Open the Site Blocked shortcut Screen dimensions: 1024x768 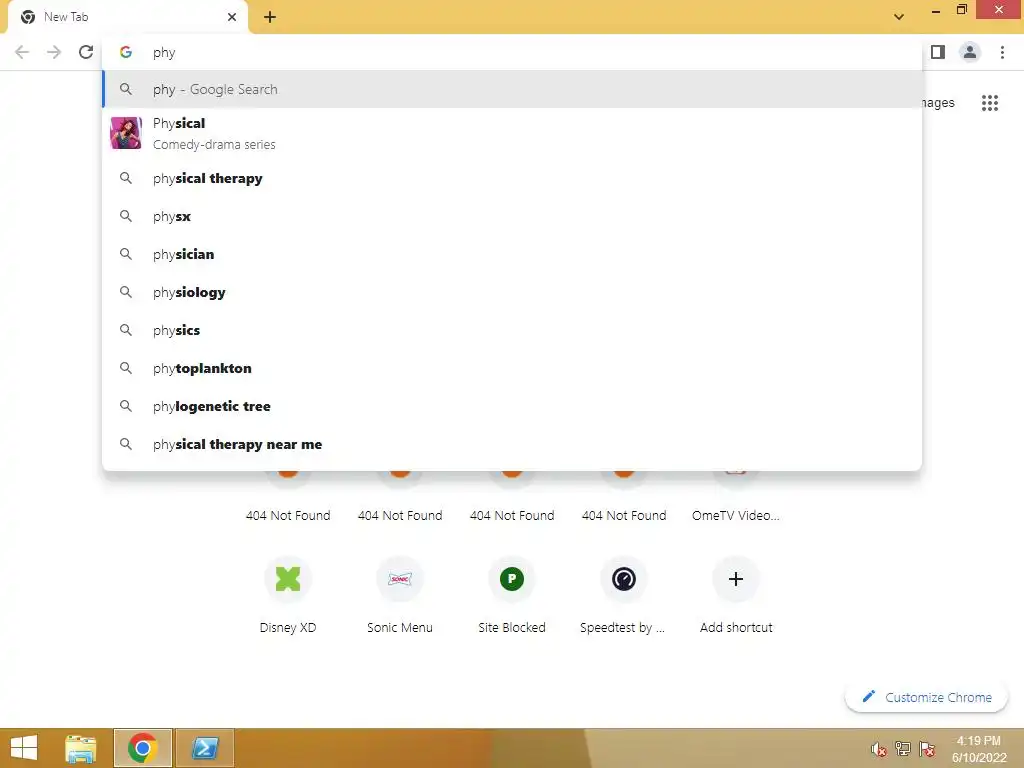click(512, 594)
